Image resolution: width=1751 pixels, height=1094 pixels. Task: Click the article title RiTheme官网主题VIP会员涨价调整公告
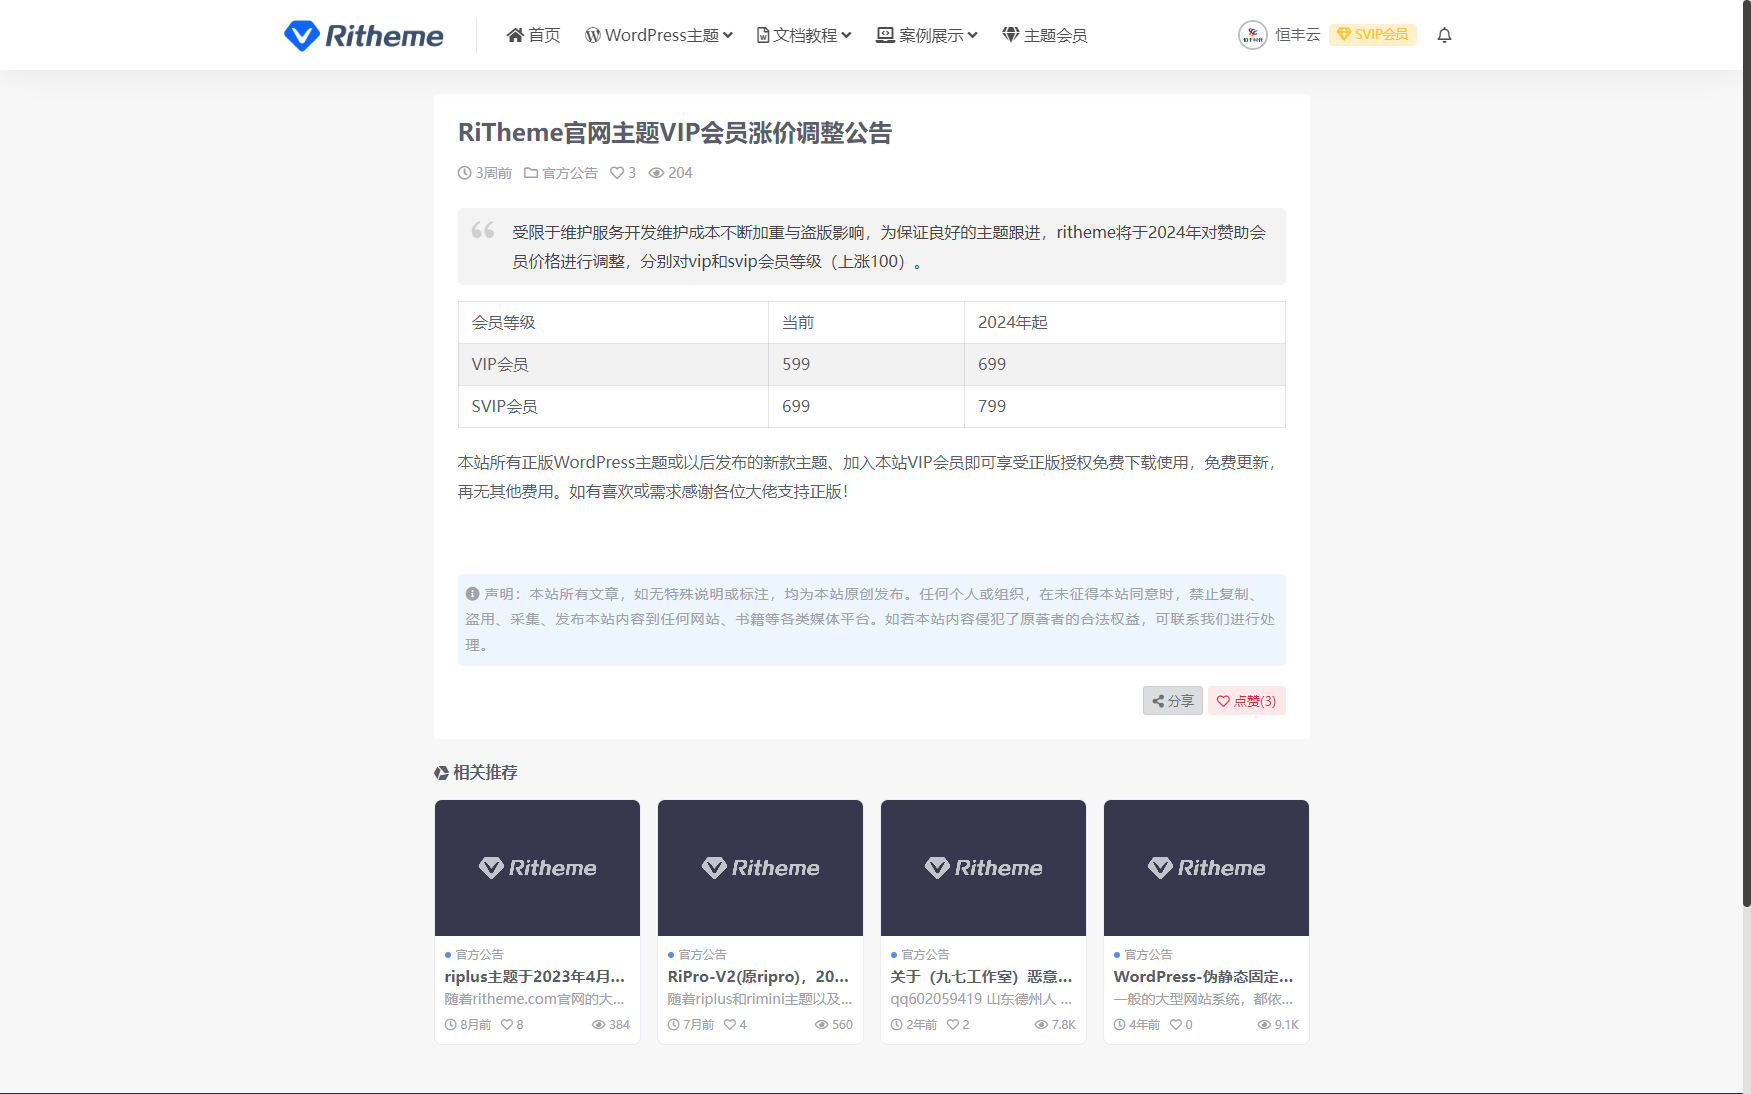(675, 133)
